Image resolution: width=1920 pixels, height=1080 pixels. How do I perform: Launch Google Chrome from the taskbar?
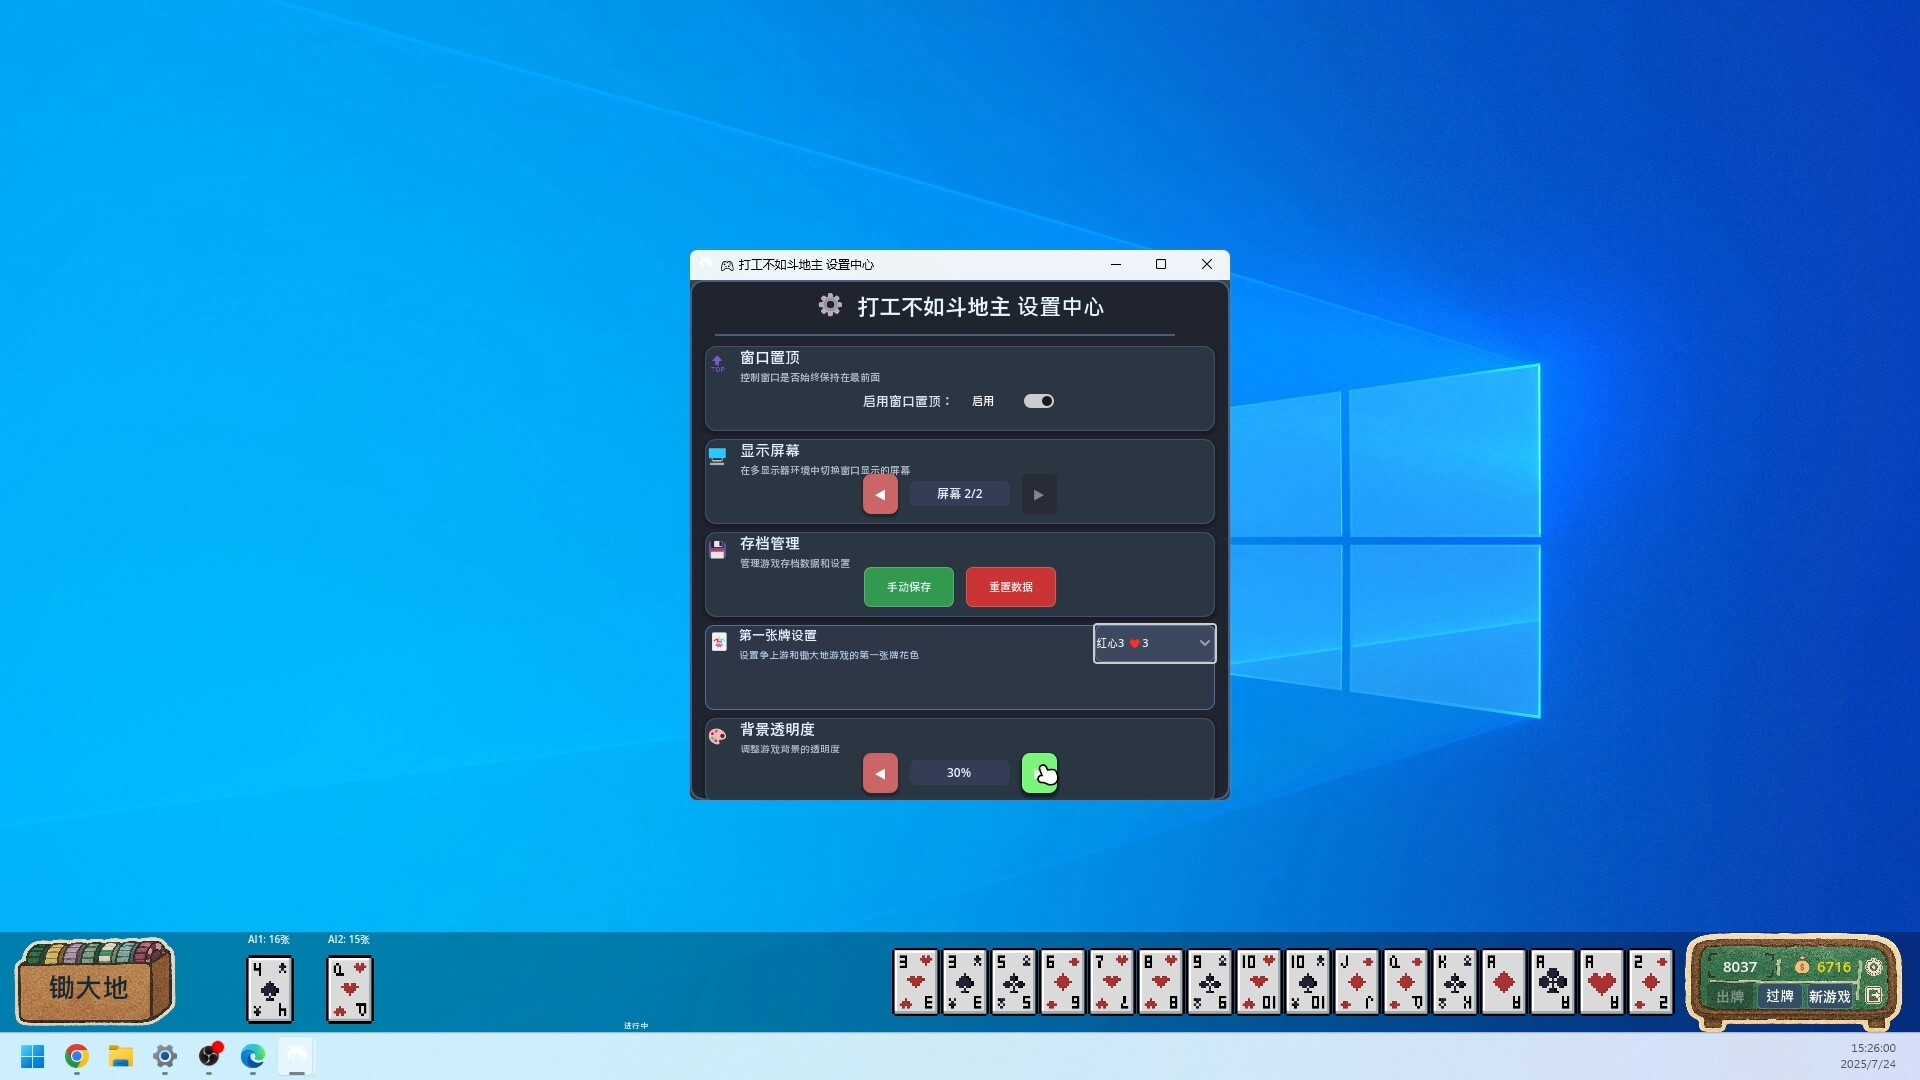[x=76, y=1057]
